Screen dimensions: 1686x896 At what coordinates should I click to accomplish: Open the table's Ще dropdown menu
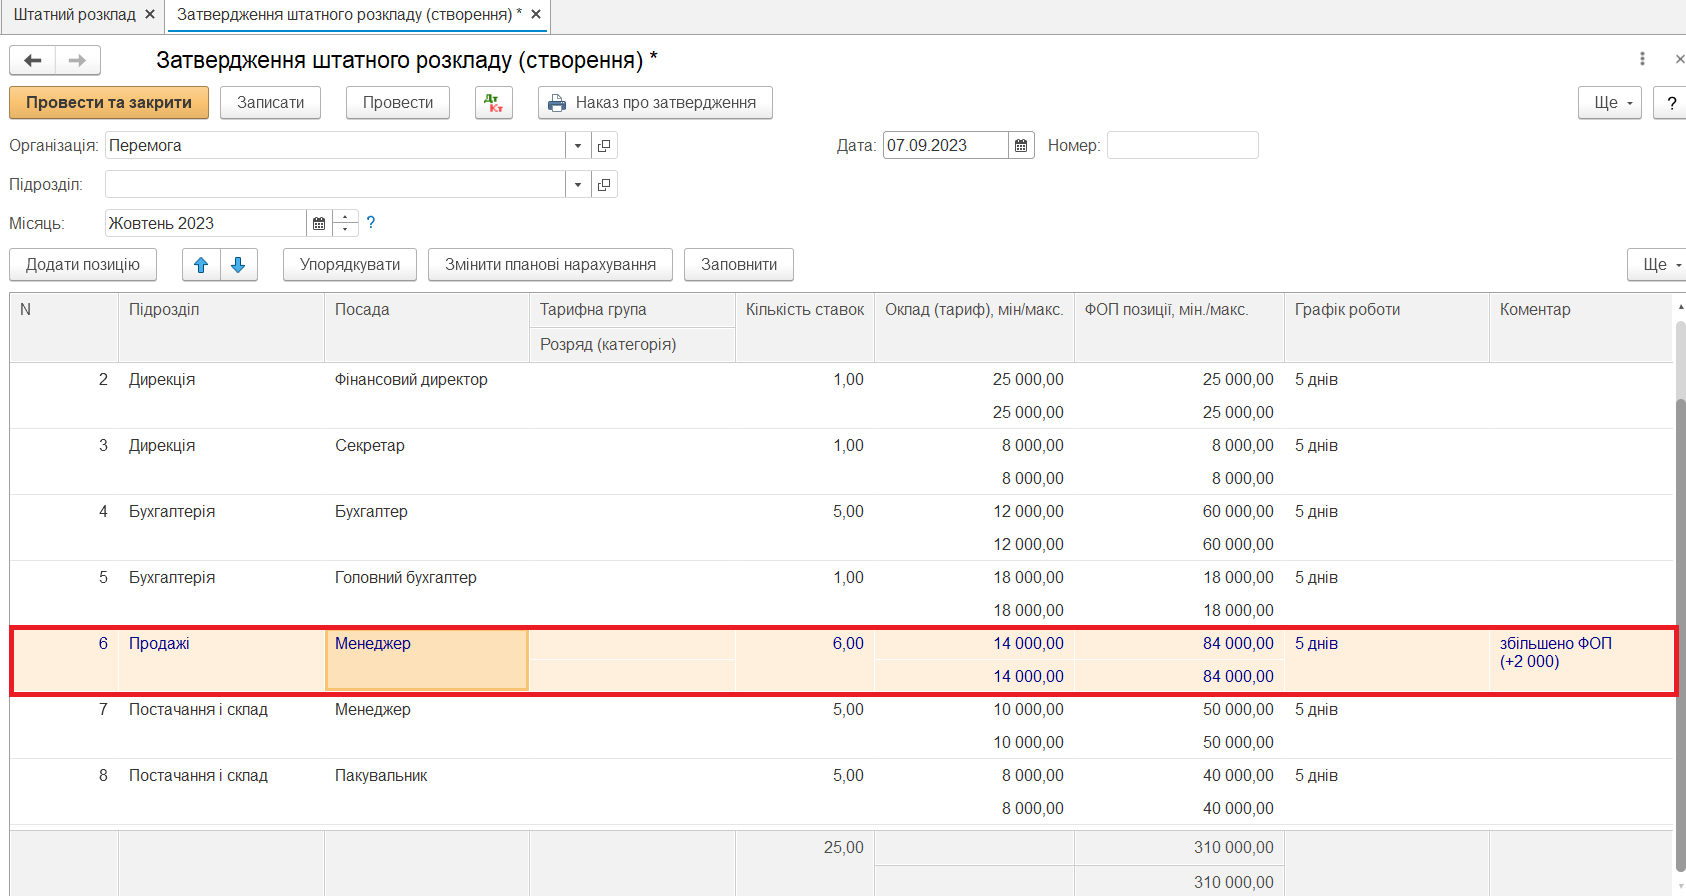tap(1657, 265)
